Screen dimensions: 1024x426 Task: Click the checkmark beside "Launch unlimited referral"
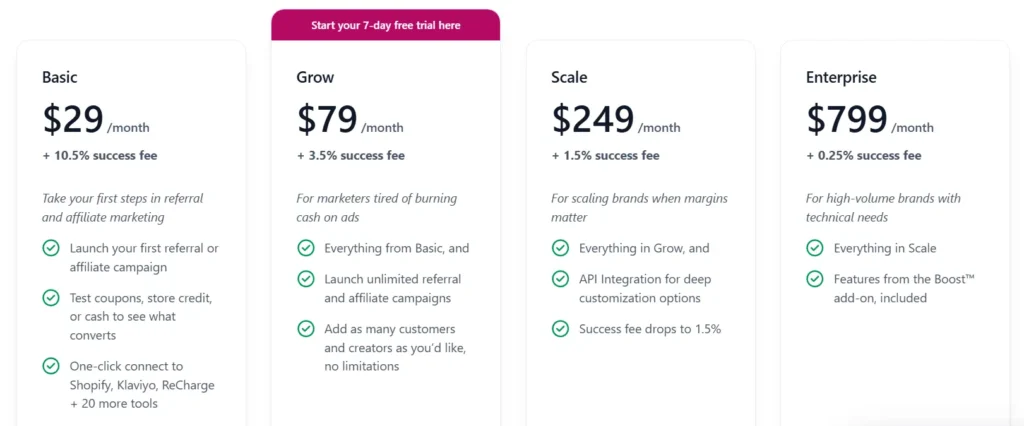[x=306, y=279]
